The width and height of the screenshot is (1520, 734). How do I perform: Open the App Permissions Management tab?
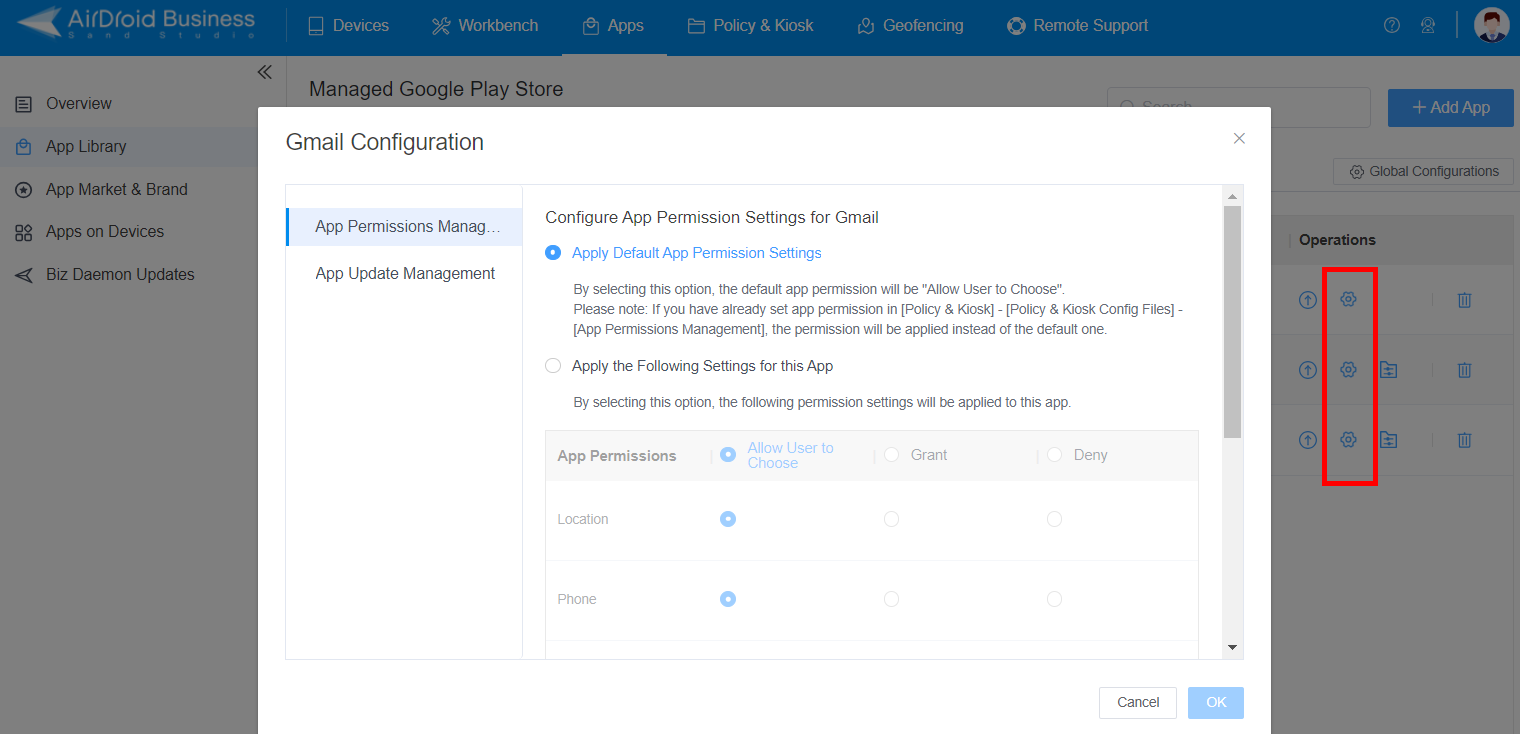click(404, 227)
